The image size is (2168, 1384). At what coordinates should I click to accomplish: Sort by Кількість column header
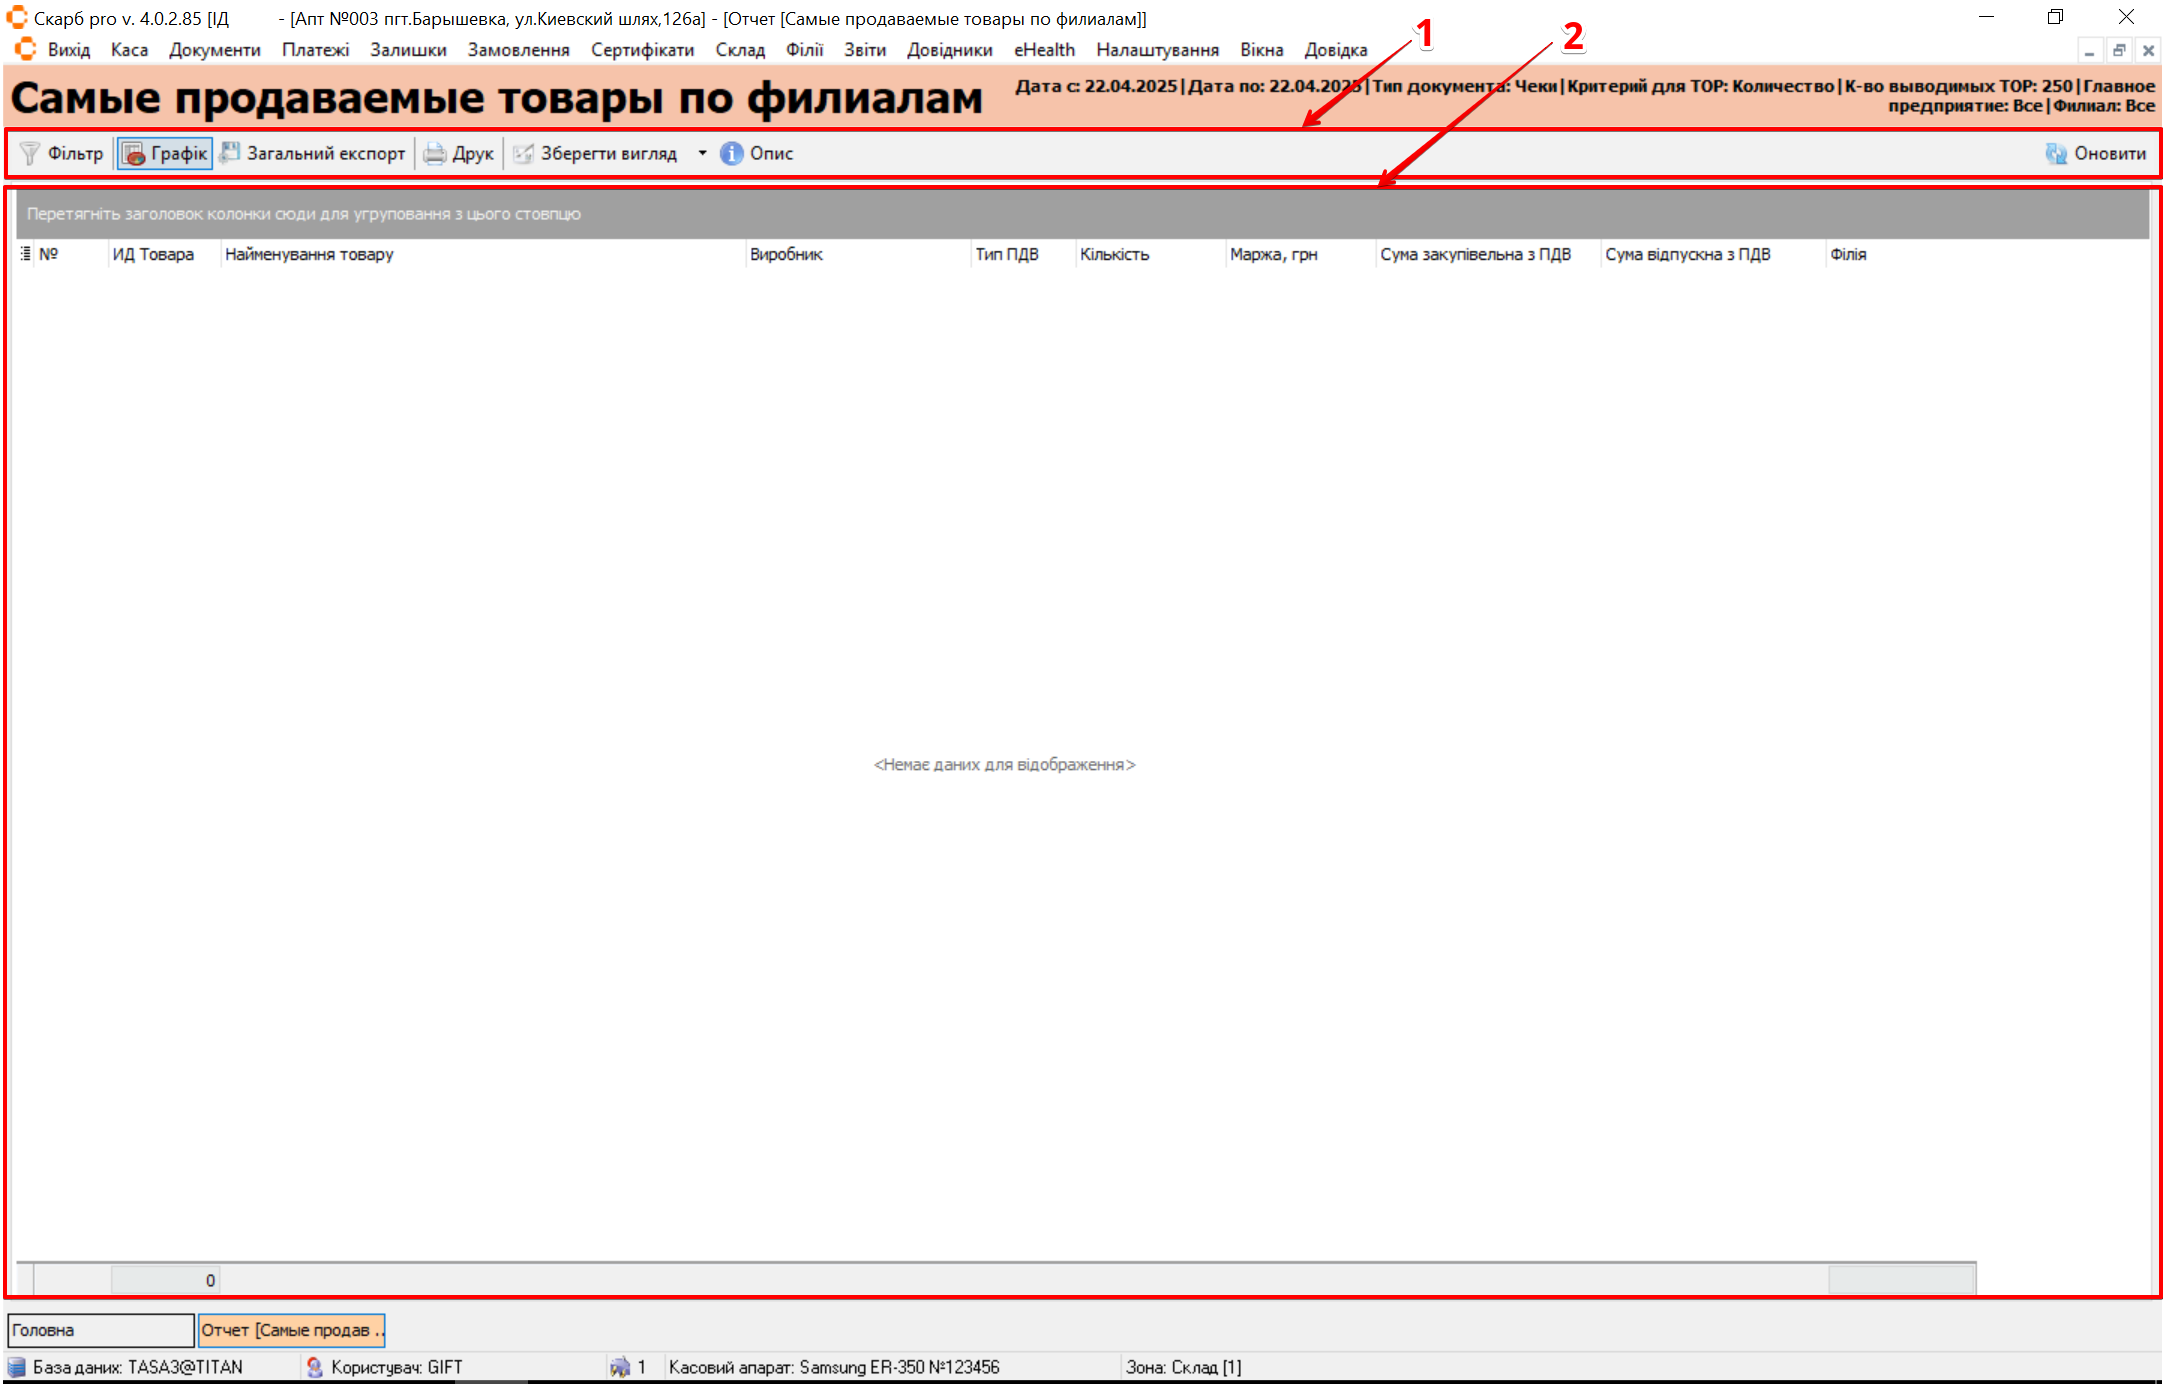click(x=1114, y=254)
